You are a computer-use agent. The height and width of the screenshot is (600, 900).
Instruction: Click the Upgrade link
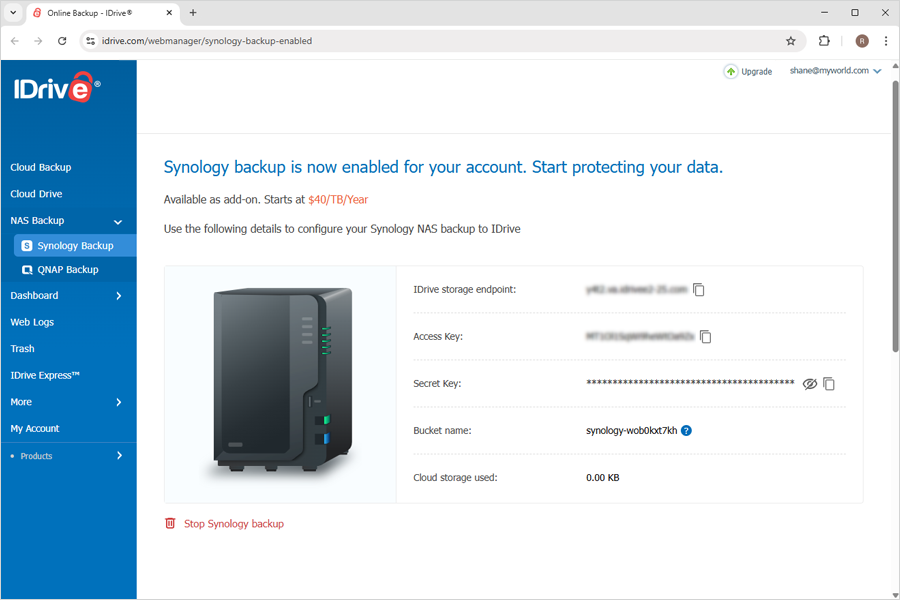pyautogui.click(x=757, y=71)
